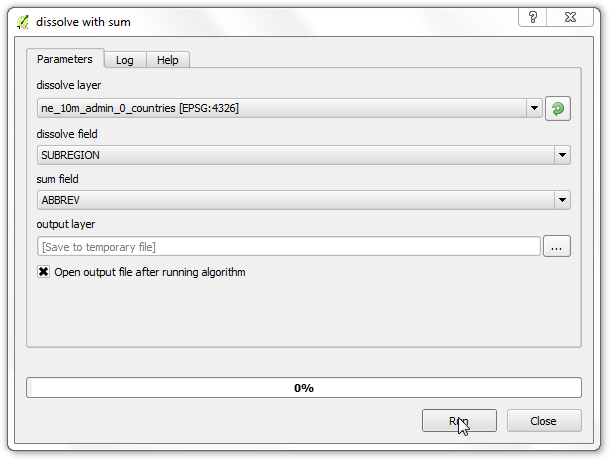The image size is (611, 460).
Task: Expand the dissolve field SUBREGION dropdown arrow
Action: [562, 155]
